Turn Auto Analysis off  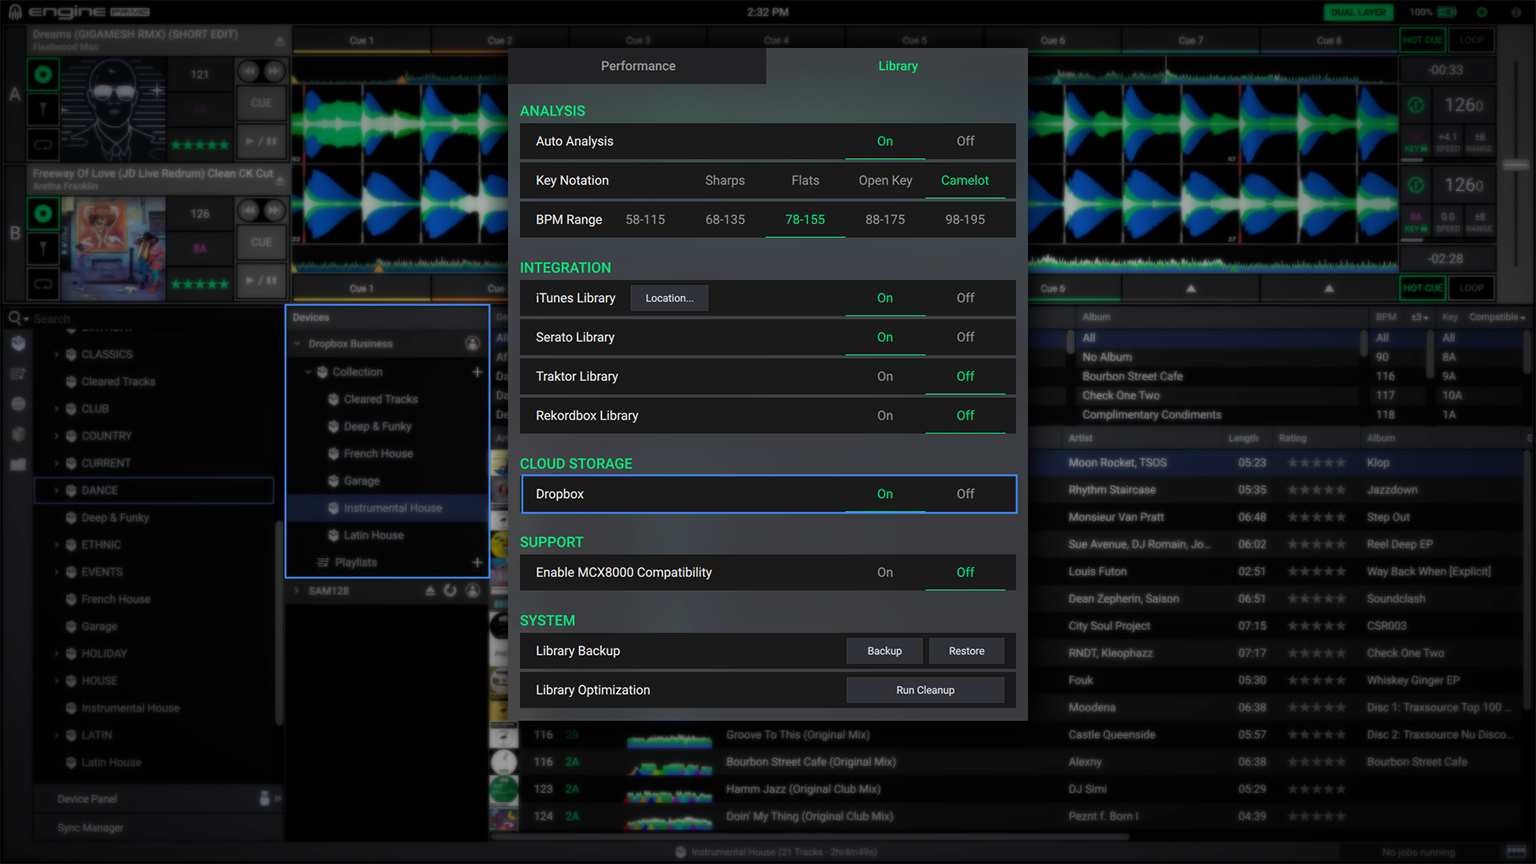tap(964, 141)
